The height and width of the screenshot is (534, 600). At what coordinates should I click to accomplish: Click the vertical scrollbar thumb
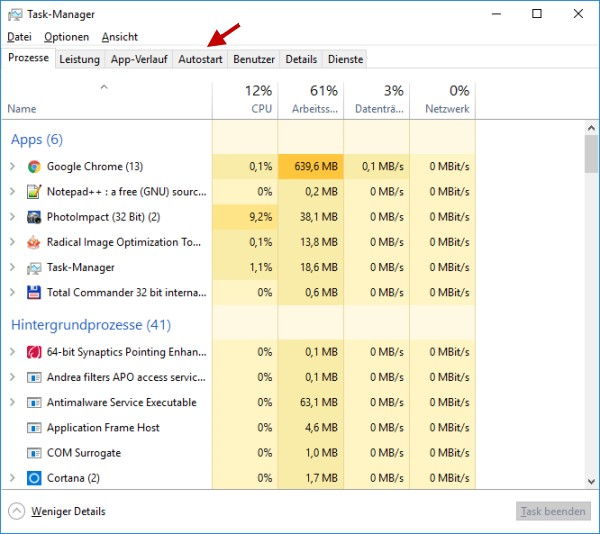pos(592,154)
